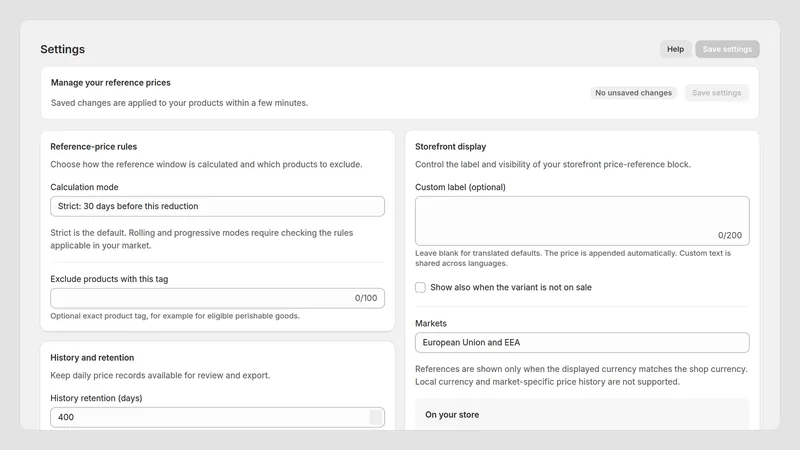Adjust the History retention stepper control
Image resolution: width=800 pixels, height=450 pixels.
376,417
